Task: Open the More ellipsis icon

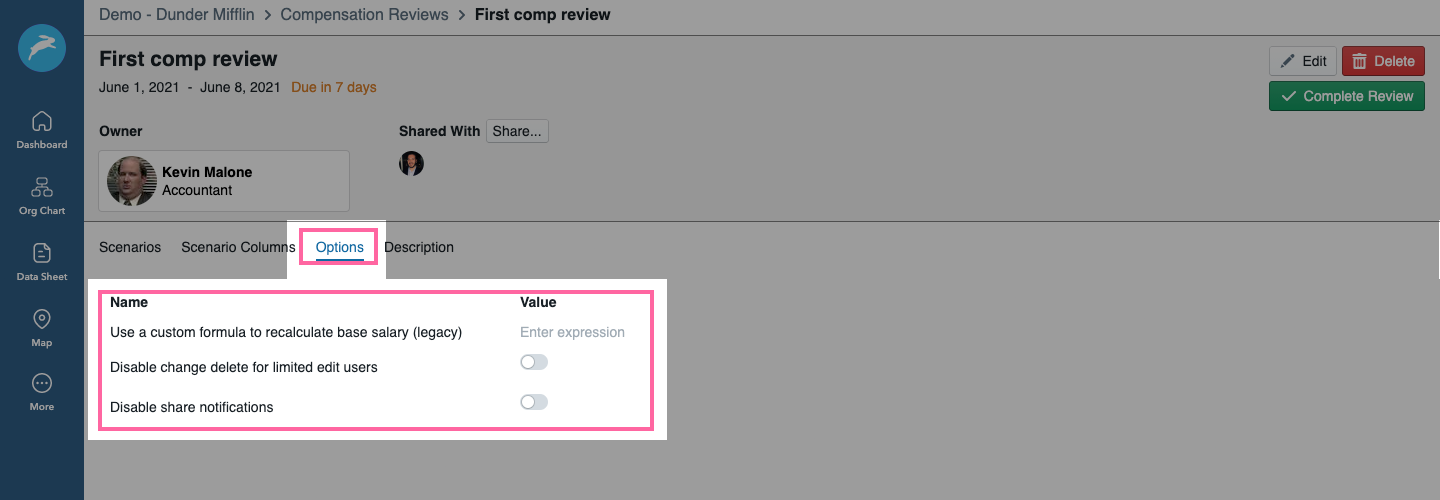Action: 42,384
